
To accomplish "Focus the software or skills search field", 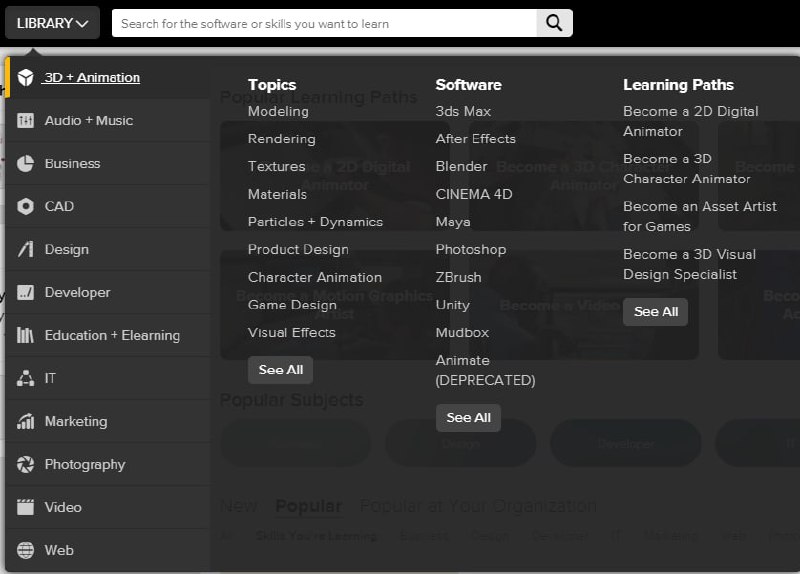I will [x=324, y=23].
